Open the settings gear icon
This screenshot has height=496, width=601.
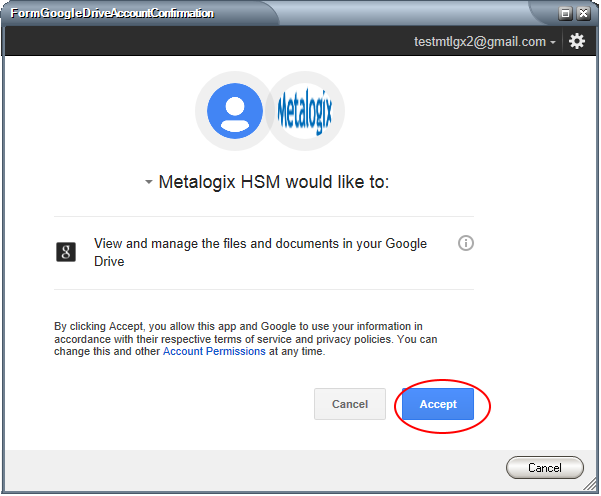click(x=578, y=41)
